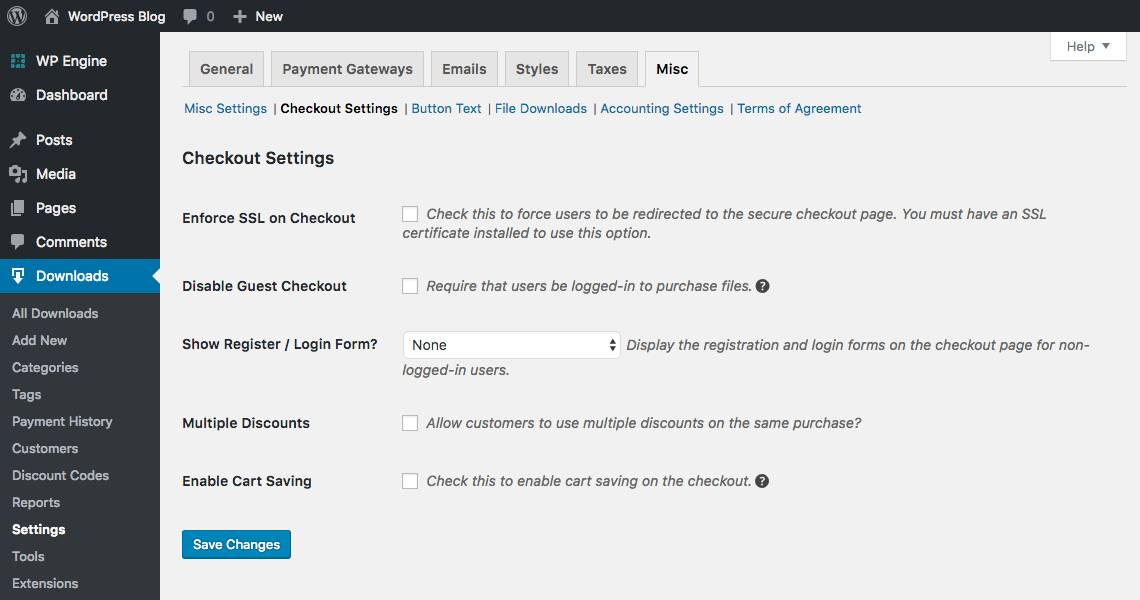The height and width of the screenshot is (600, 1140).
Task: Enable Enforce SSL on Checkout checkbox
Action: coord(410,214)
